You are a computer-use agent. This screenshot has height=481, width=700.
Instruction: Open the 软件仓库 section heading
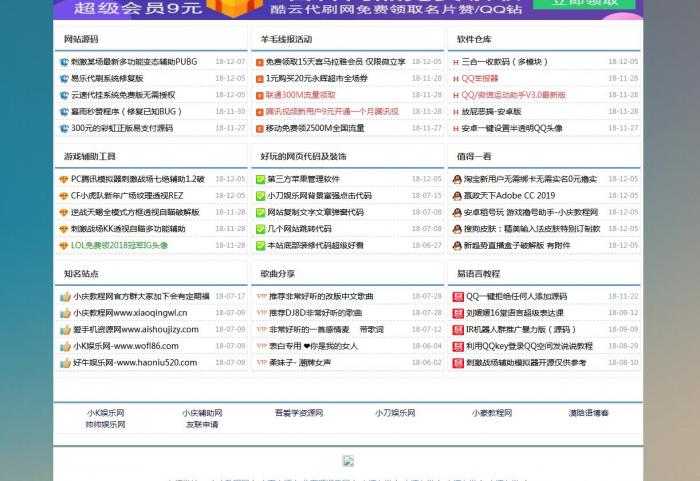point(474,40)
